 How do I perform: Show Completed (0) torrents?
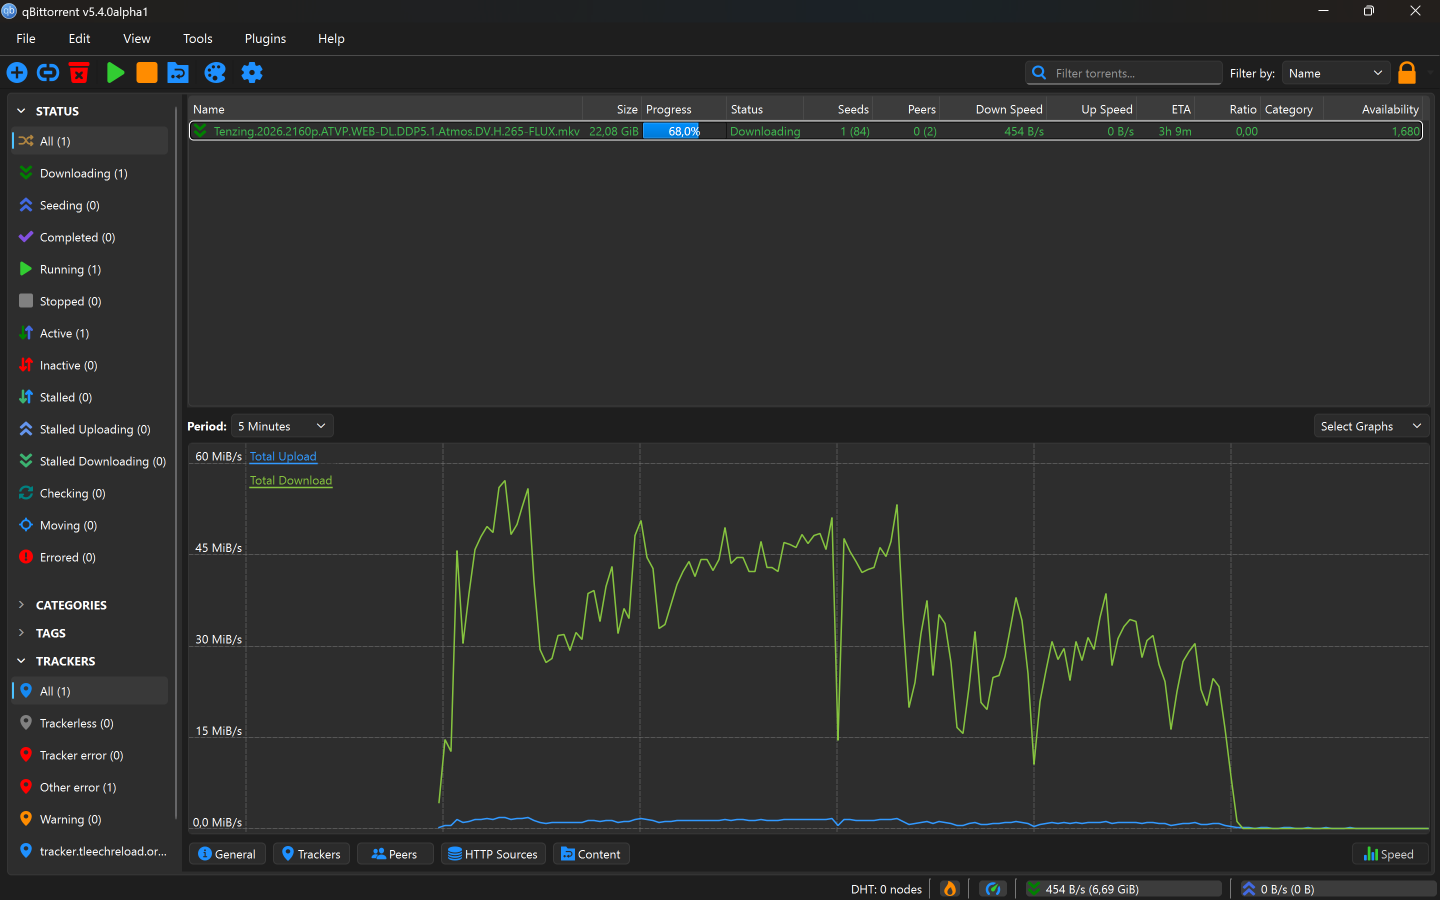click(x=90, y=238)
